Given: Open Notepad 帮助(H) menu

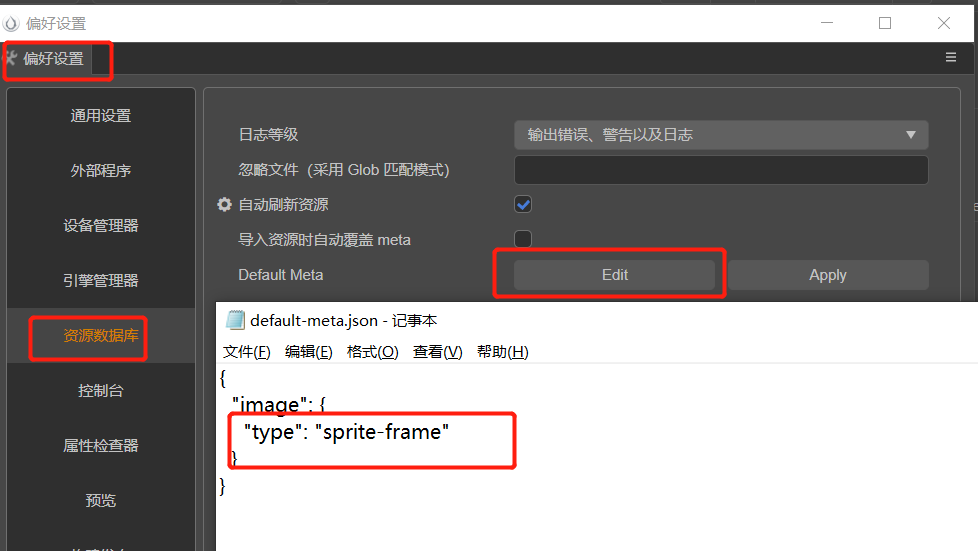Looking at the screenshot, I should pyautogui.click(x=502, y=352).
